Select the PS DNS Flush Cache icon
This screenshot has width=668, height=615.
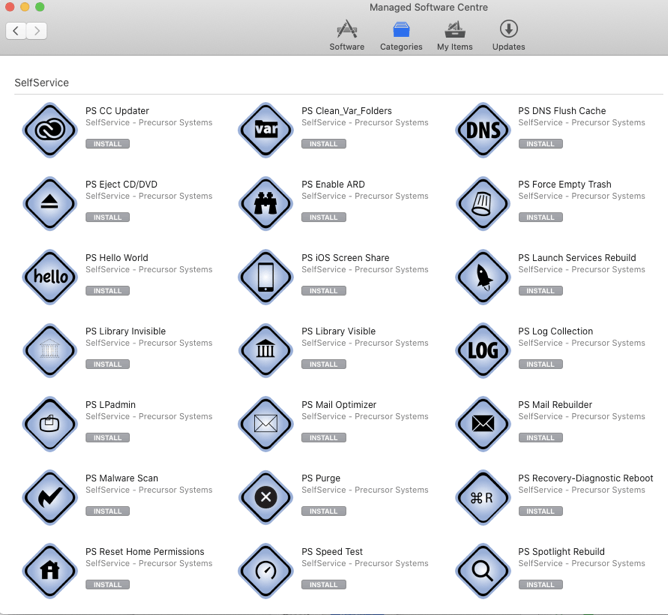coord(483,130)
